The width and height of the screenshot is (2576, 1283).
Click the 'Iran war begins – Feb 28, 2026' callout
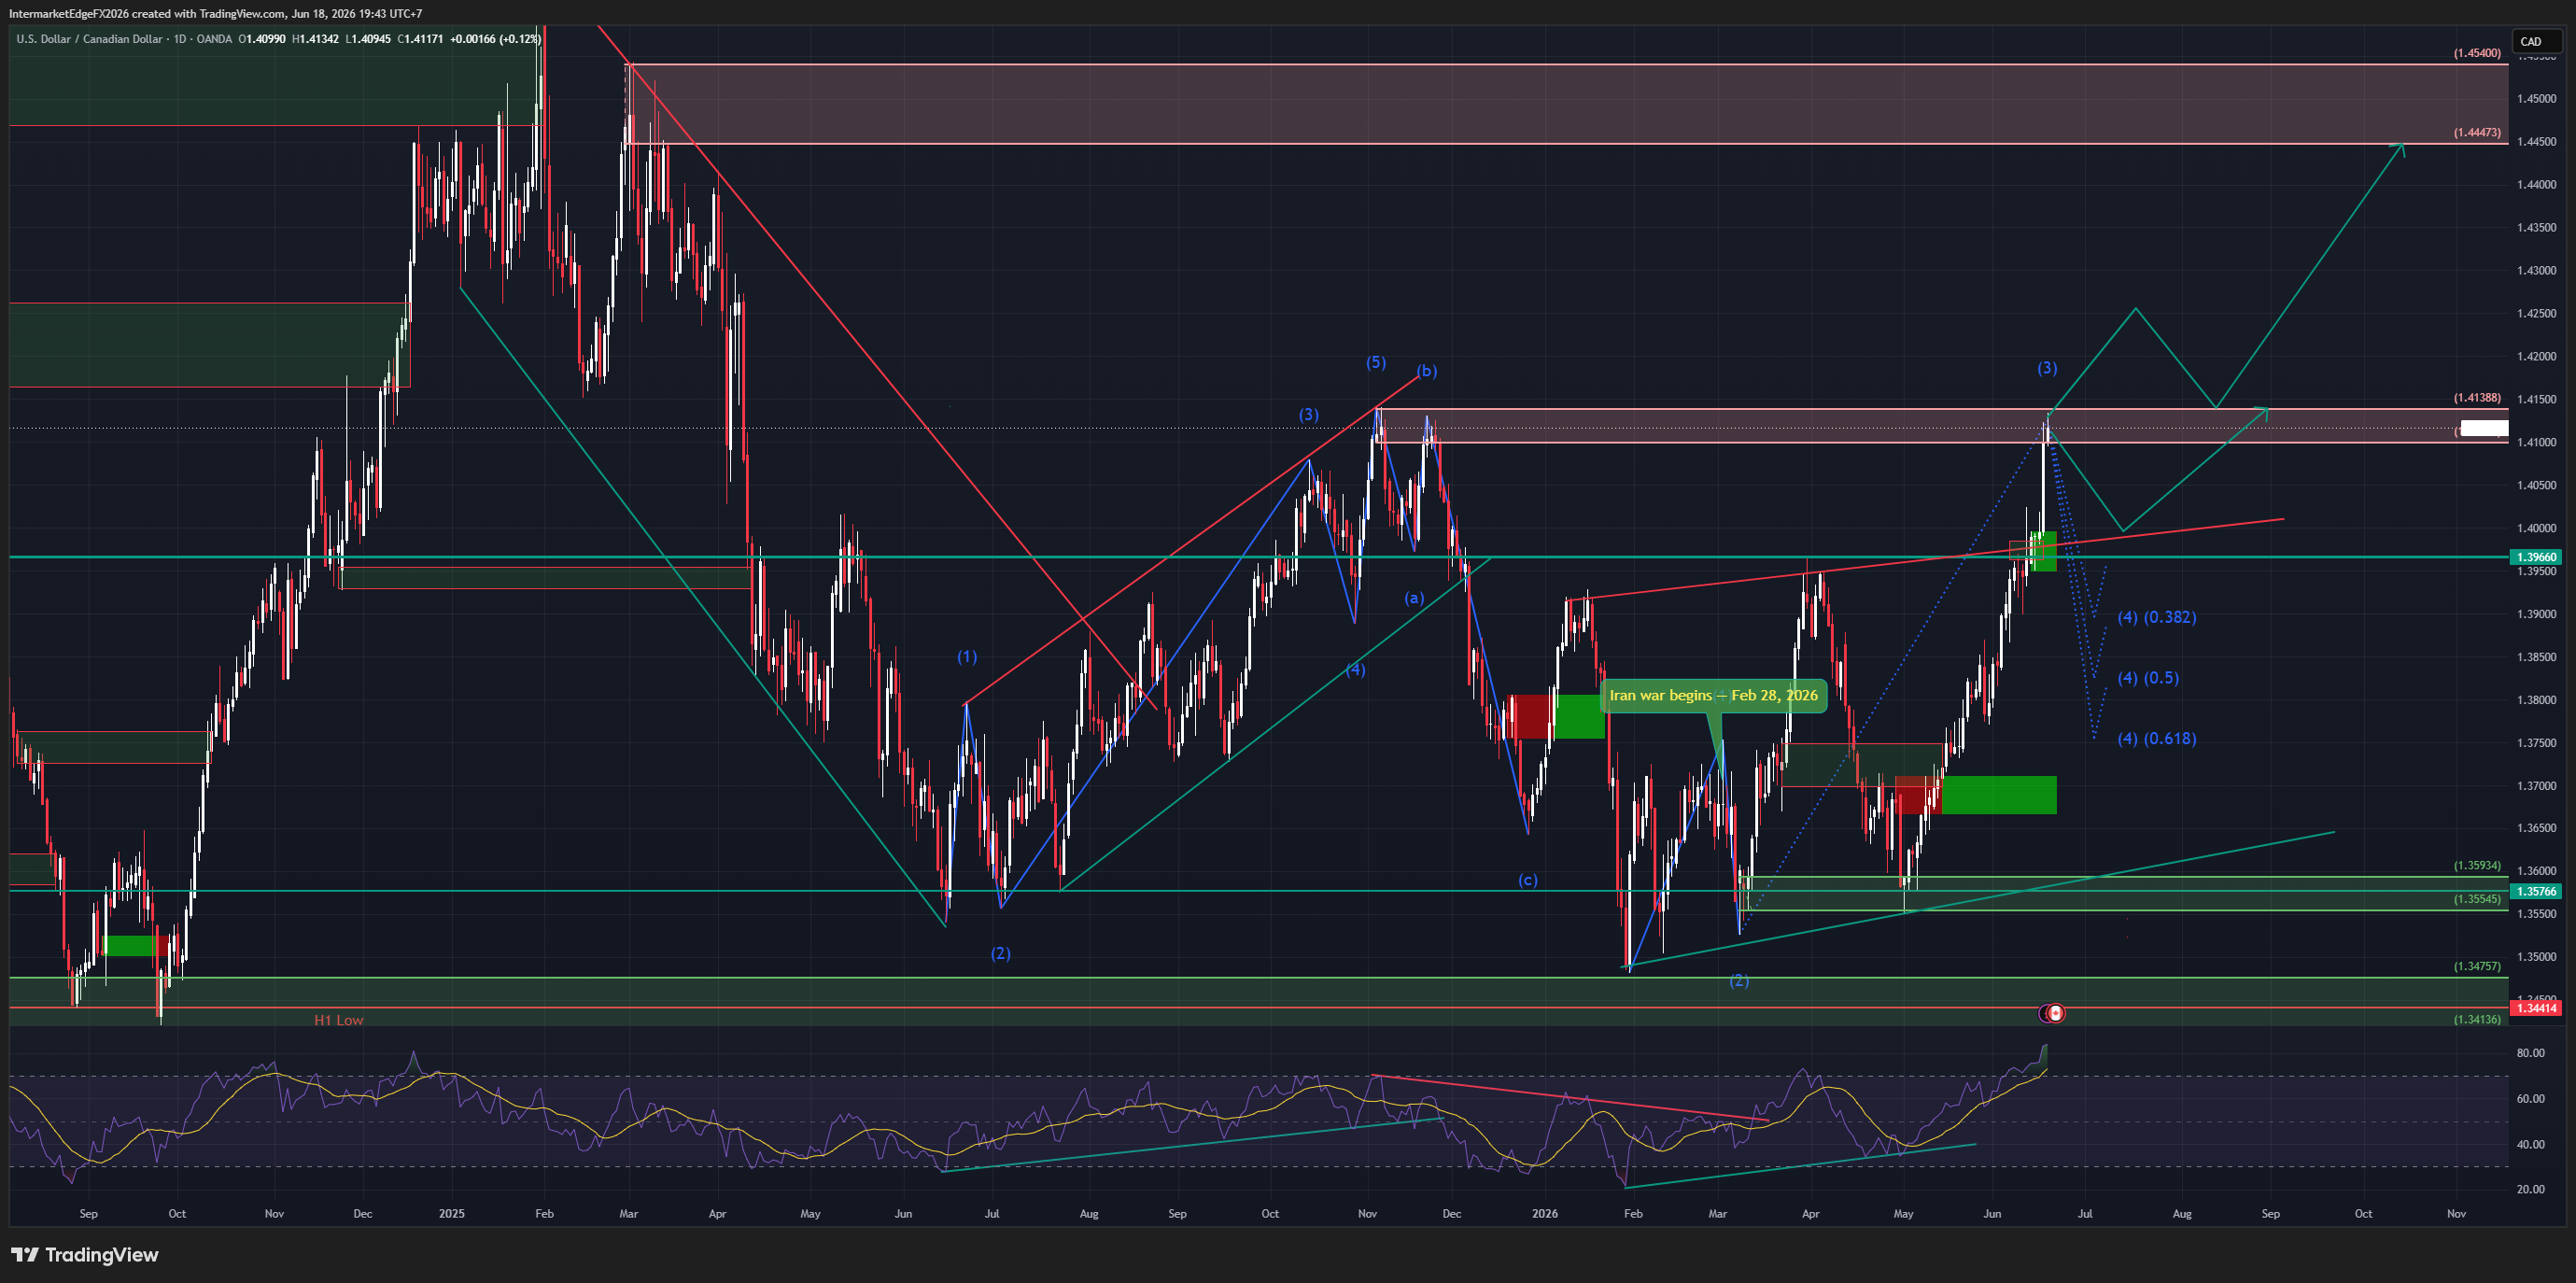1713,695
